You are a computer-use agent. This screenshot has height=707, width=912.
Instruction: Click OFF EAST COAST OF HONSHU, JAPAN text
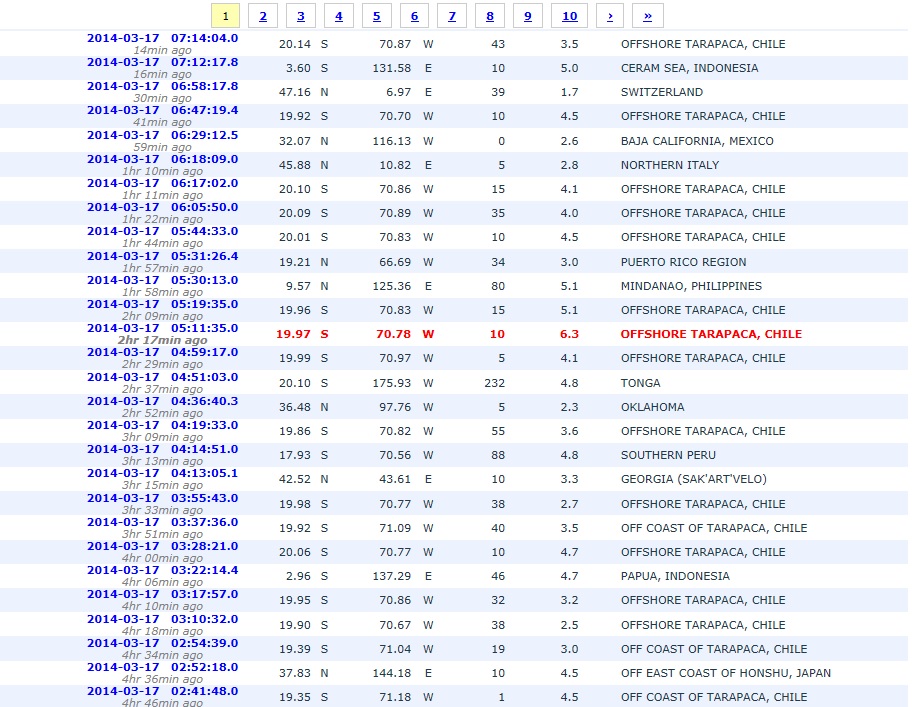725,673
